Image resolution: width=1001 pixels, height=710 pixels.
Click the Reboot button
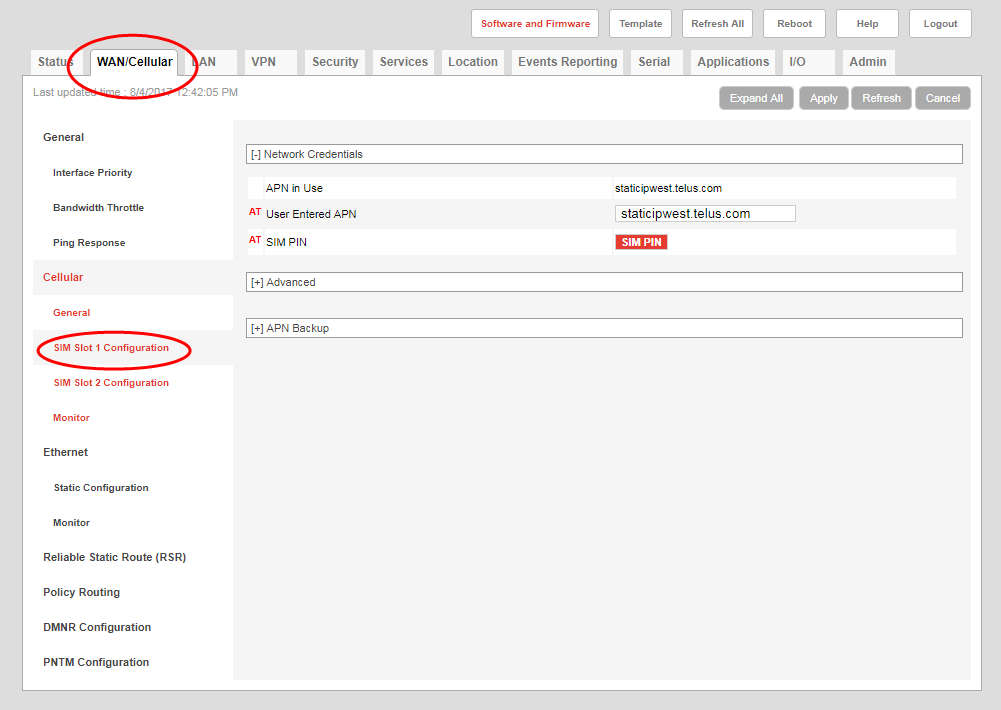pyautogui.click(x=794, y=24)
